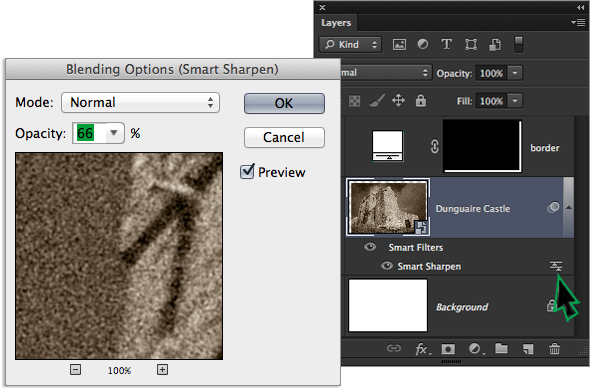Image resolution: width=590 pixels, height=388 pixels.
Task: Collapse Dunguaire Castle smart filters list arrow
Action: (x=569, y=207)
